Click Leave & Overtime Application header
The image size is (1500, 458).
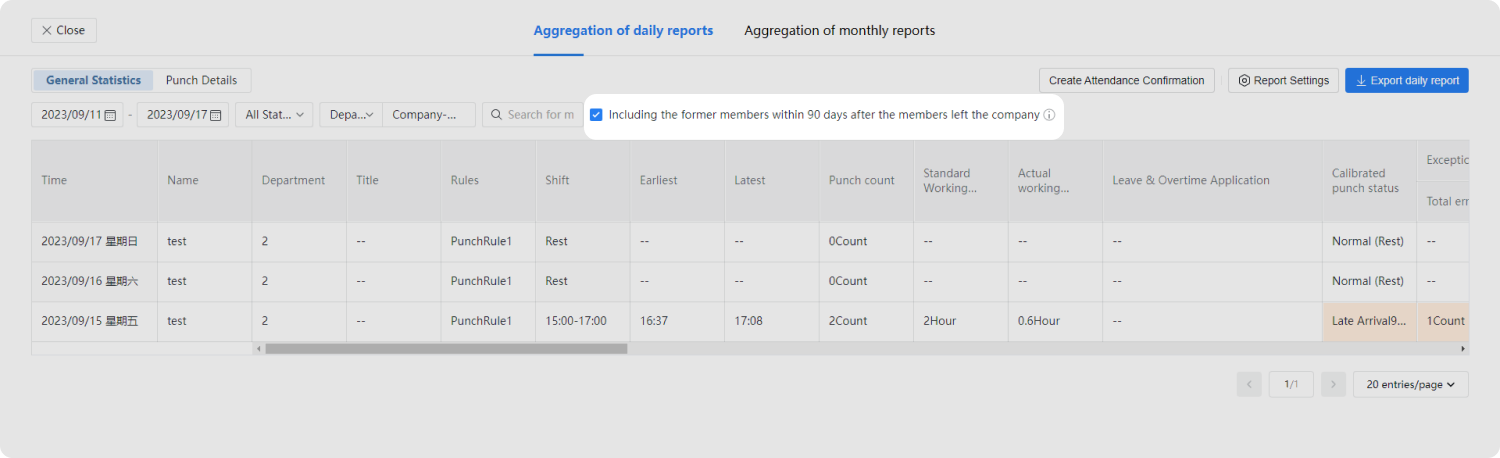point(1212,181)
